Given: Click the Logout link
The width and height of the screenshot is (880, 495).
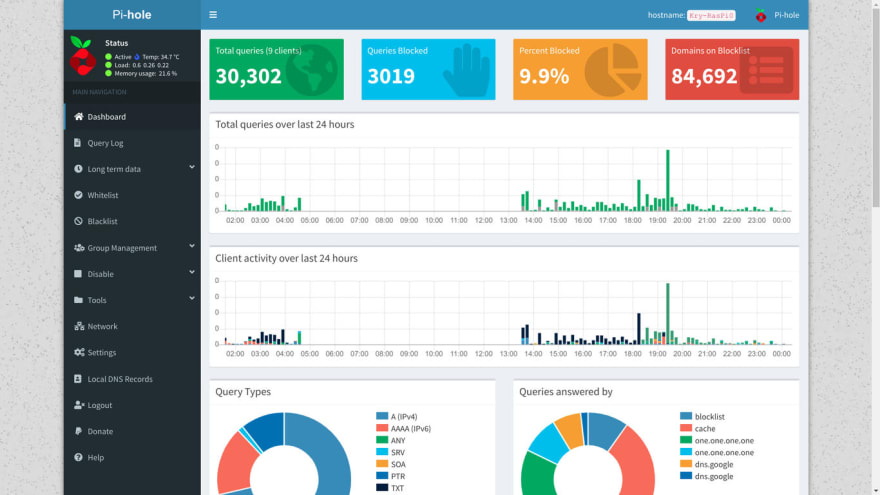Looking at the screenshot, I should [132, 405].
